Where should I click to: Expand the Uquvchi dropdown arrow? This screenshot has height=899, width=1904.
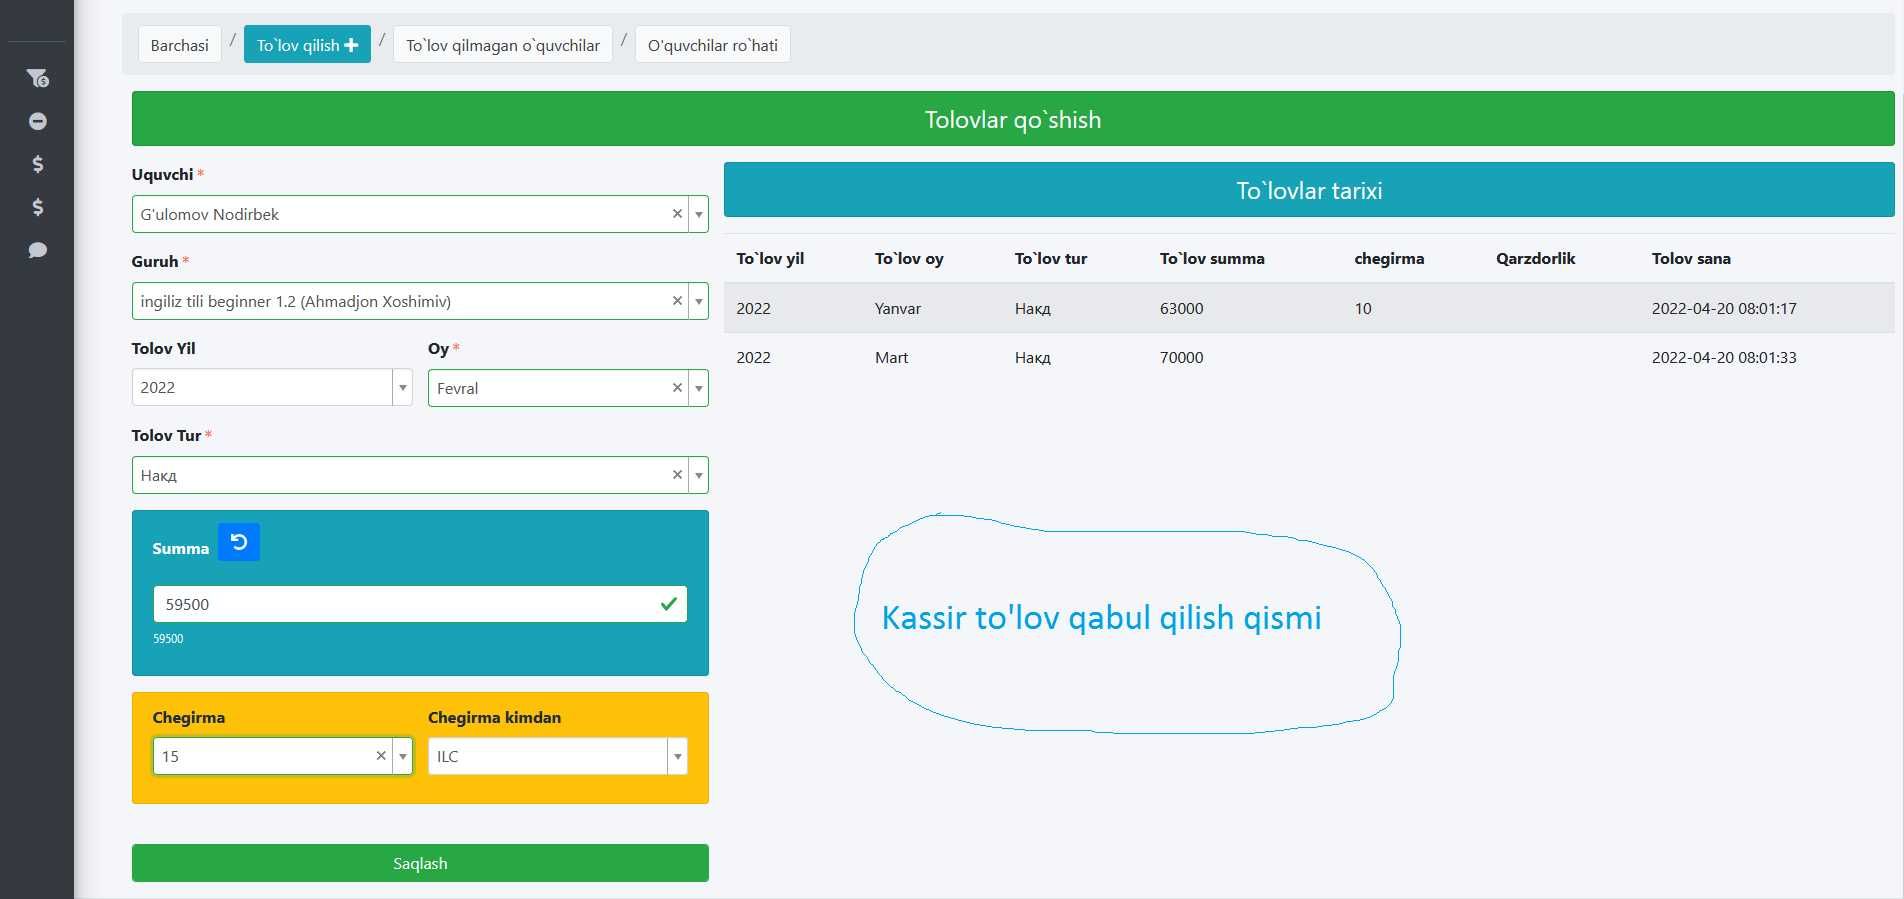[699, 214]
